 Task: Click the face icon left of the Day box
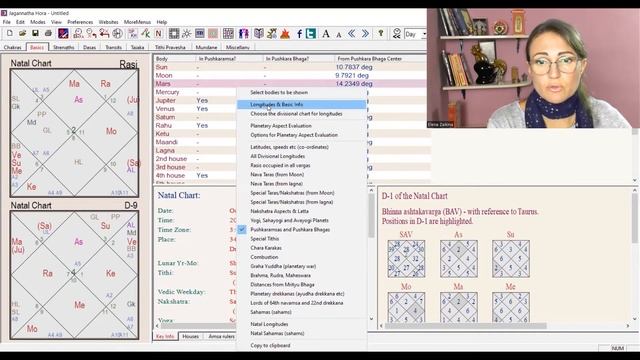(x=396, y=33)
